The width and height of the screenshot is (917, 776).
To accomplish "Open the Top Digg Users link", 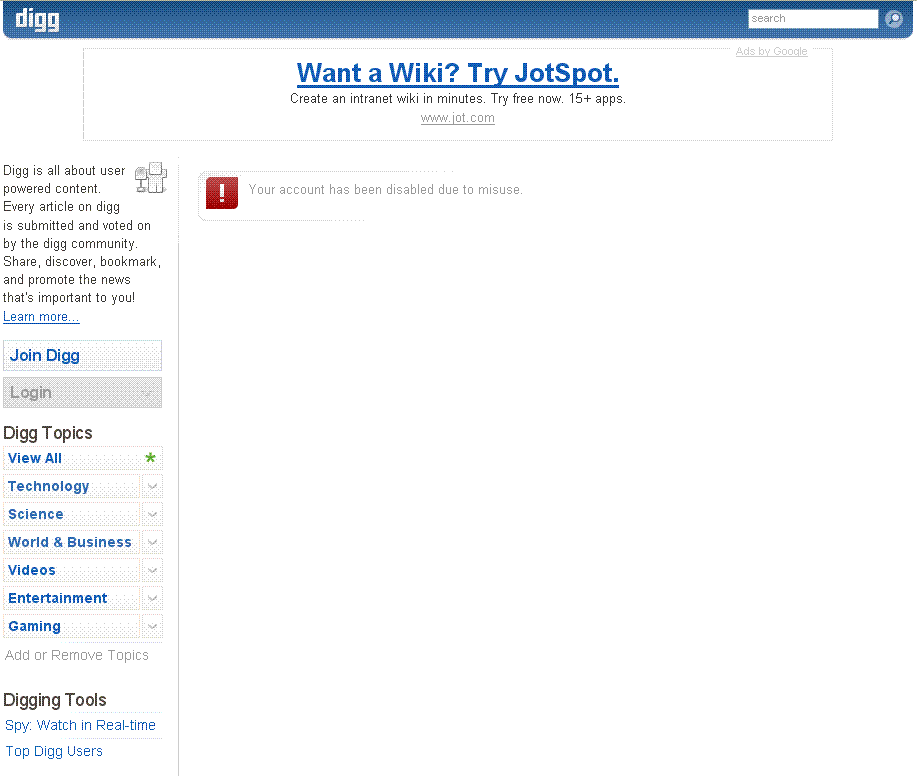I will click(x=54, y=751).
